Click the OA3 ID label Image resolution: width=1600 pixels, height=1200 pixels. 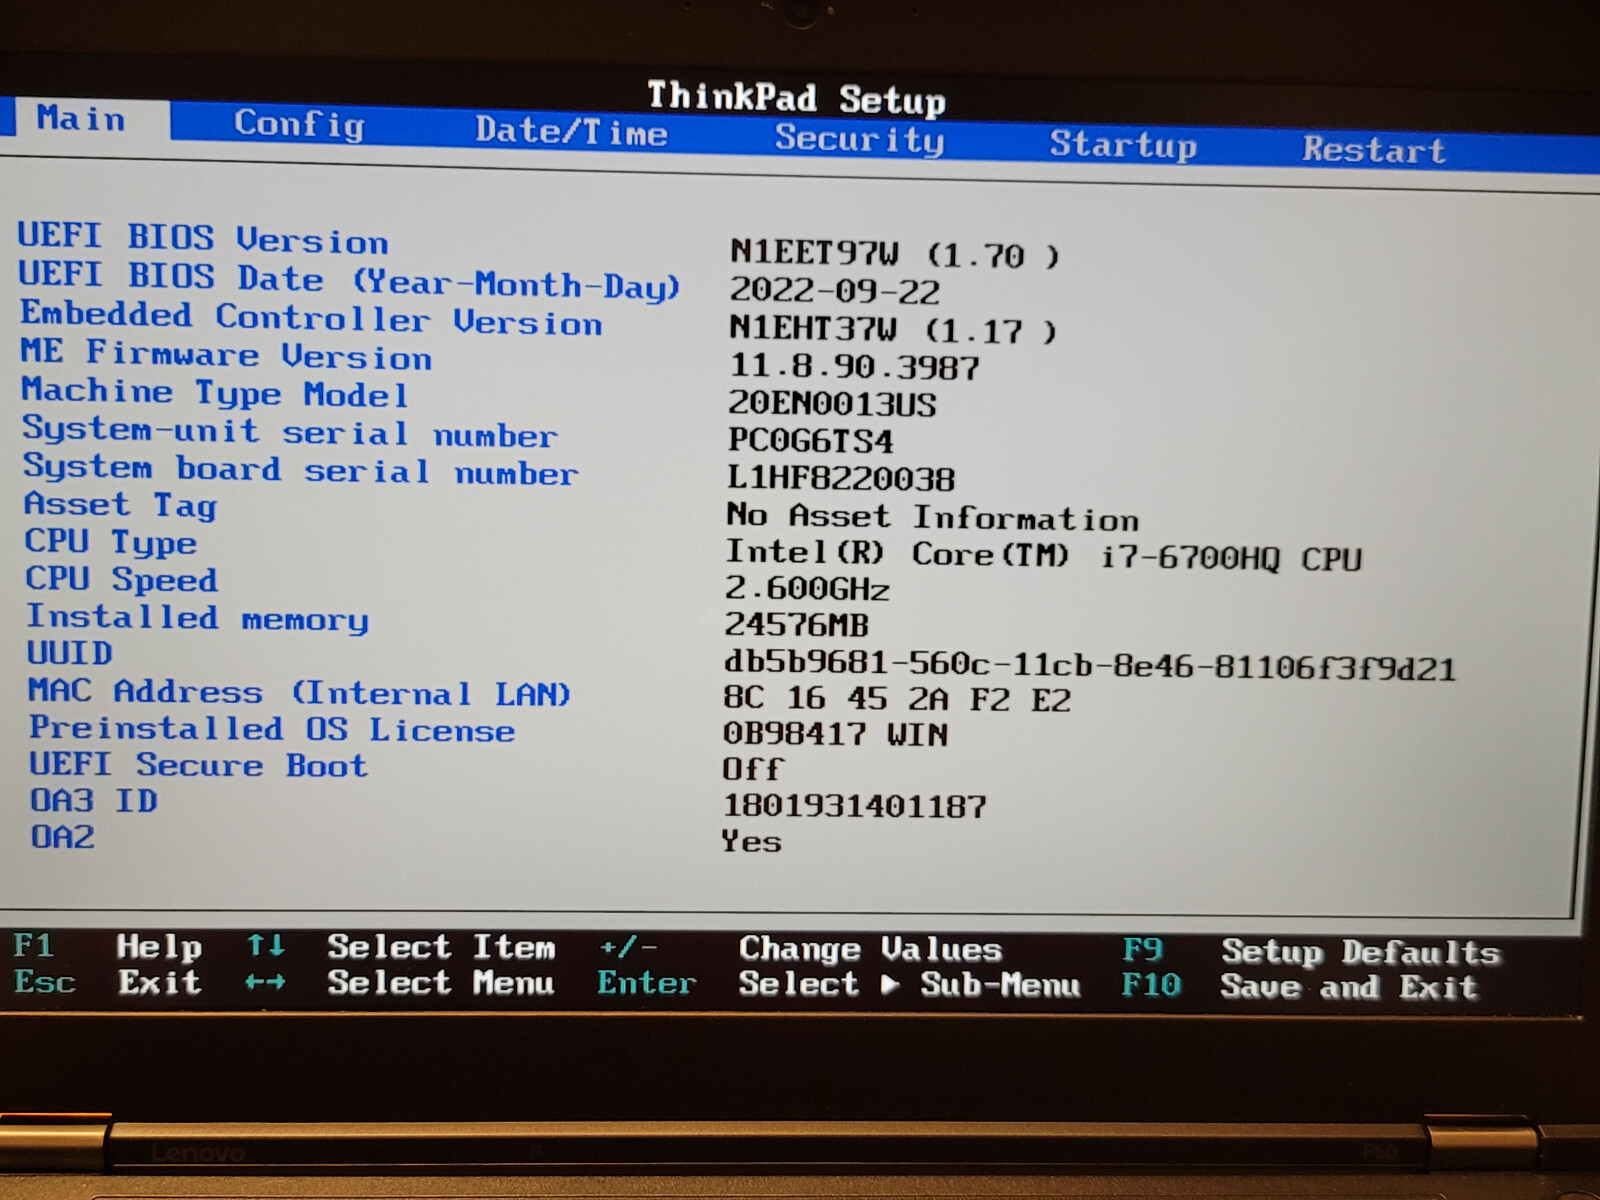tap(94, 801)
